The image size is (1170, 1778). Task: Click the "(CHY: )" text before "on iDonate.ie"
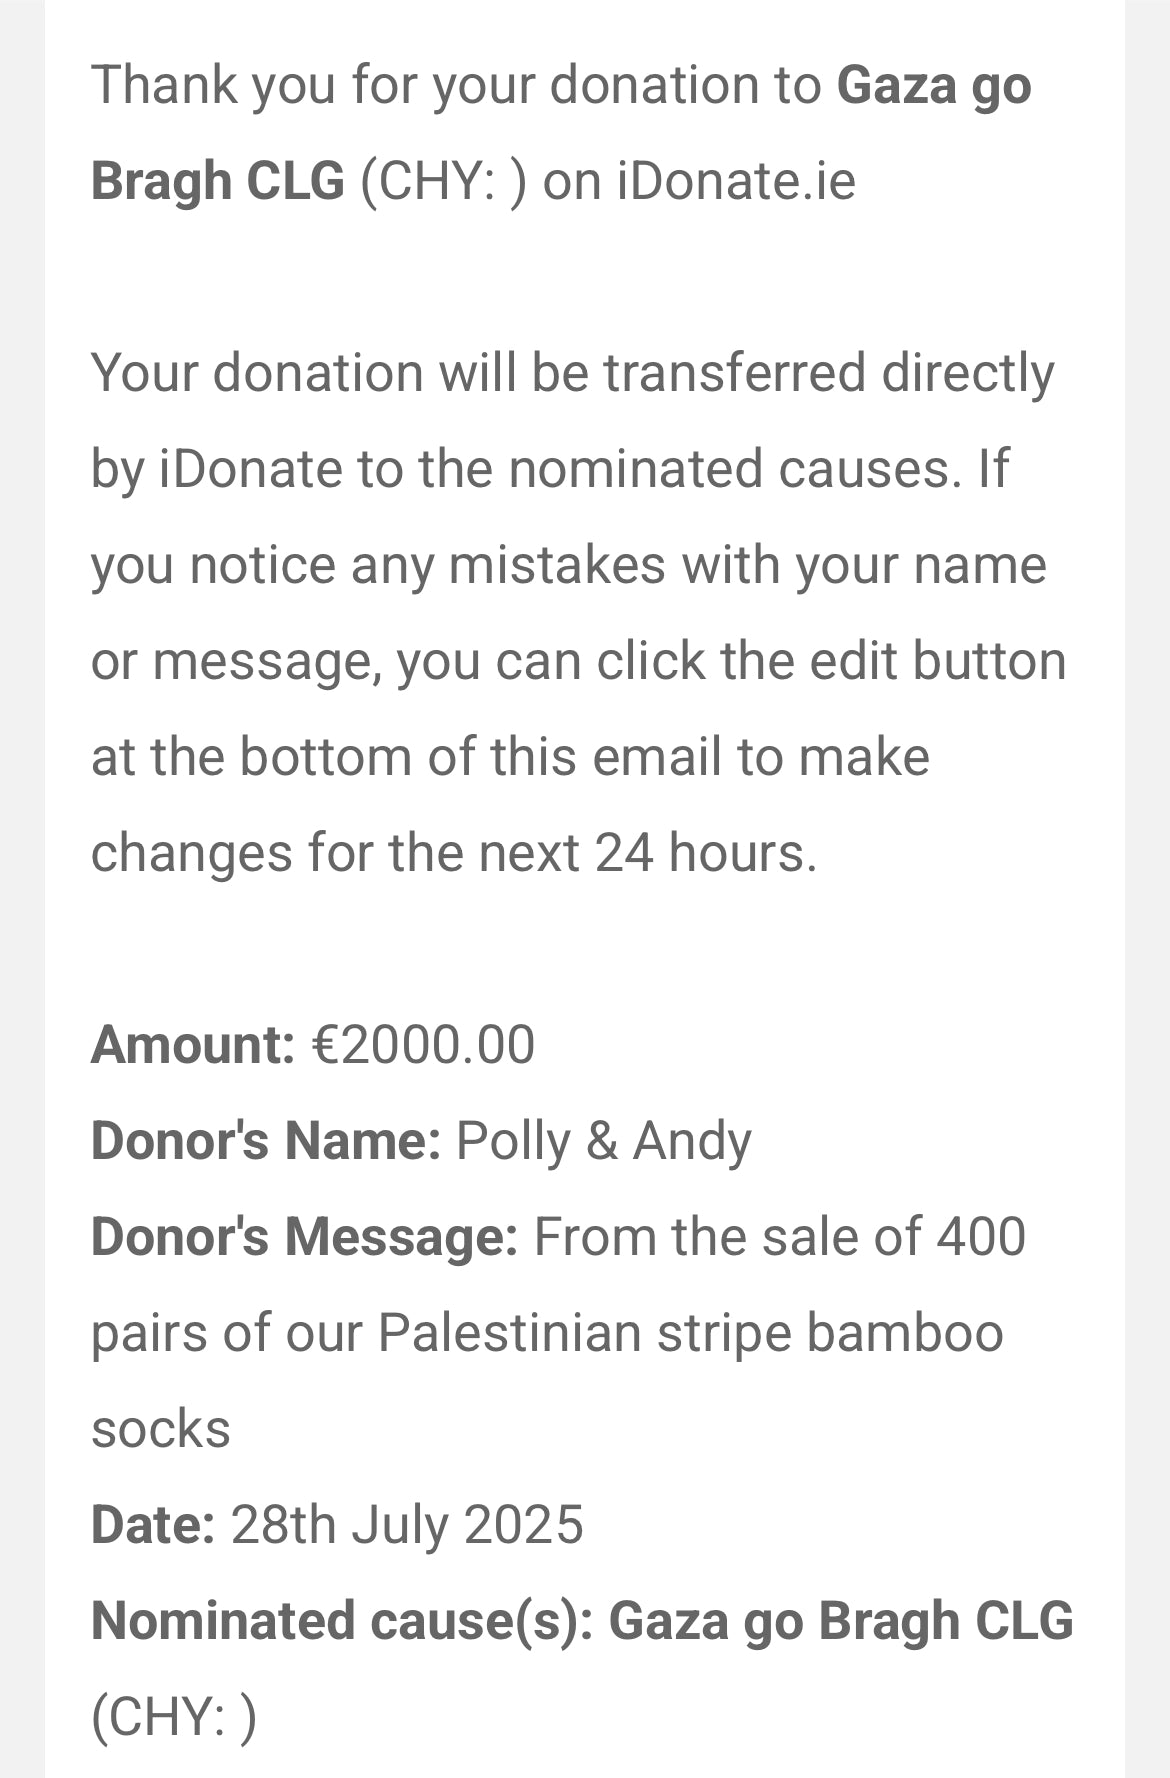pyautogui.click(x=442, y=181)
